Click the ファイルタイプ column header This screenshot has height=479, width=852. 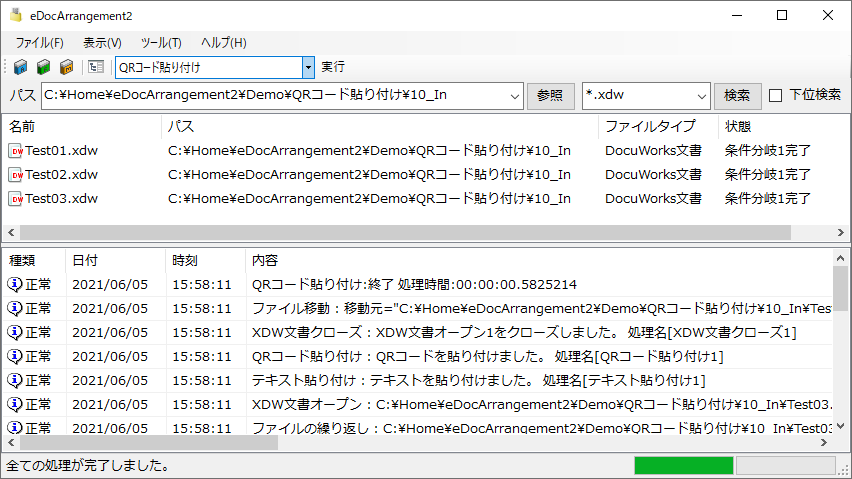(x=659, y=127)
